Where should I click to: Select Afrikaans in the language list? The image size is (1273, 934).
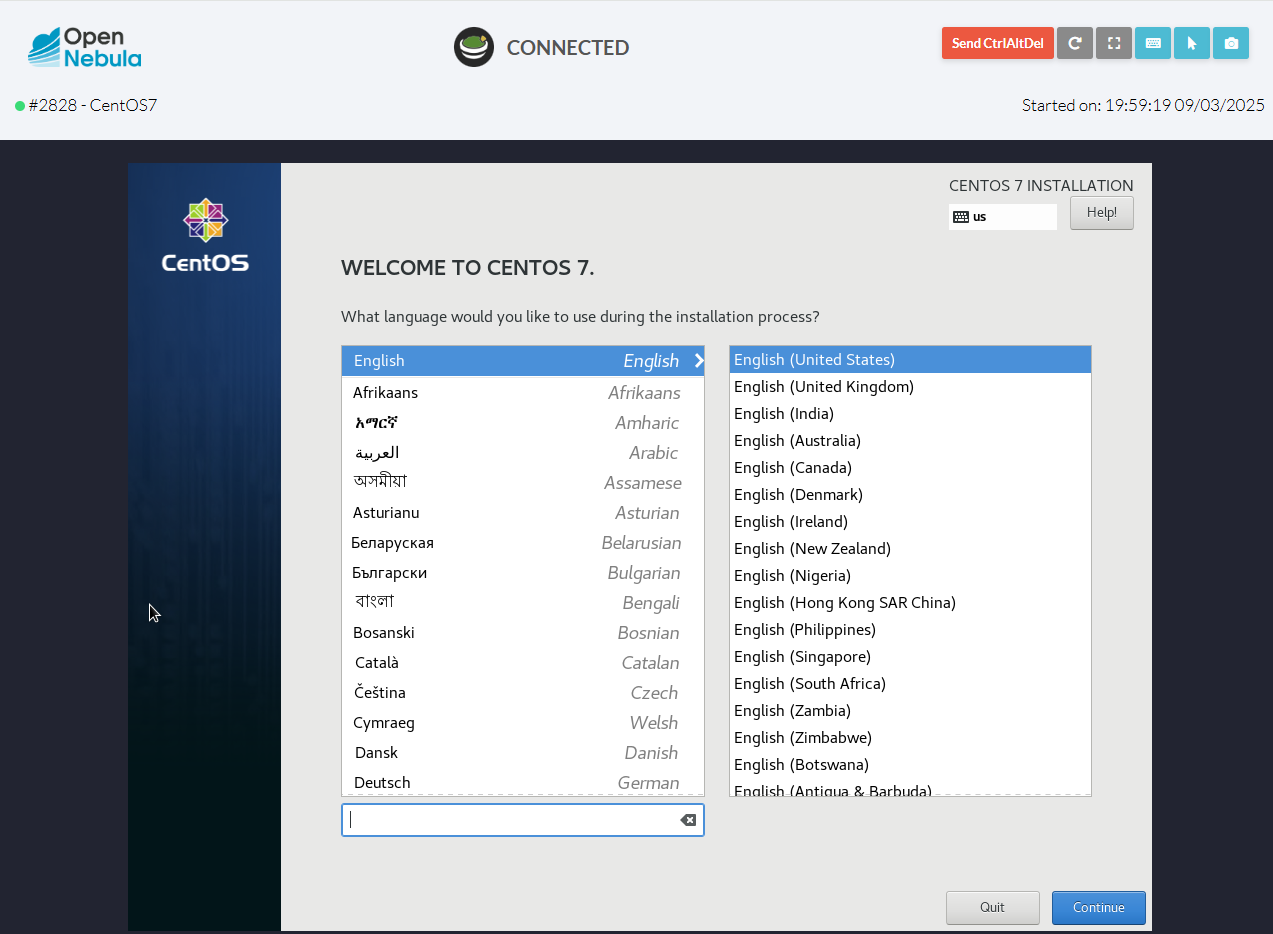523,393
